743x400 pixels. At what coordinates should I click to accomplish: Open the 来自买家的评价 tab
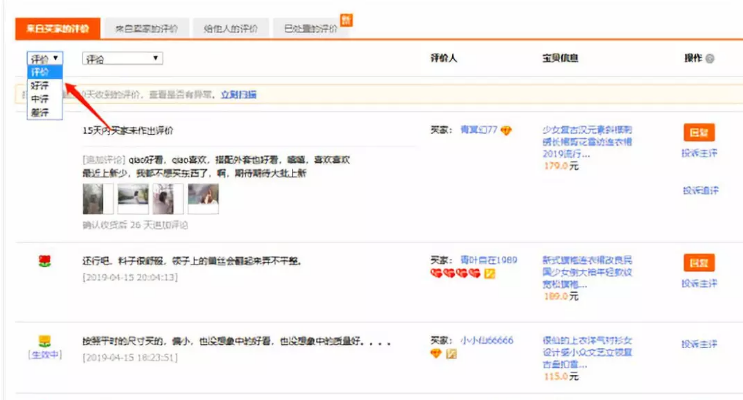(57, 28)
